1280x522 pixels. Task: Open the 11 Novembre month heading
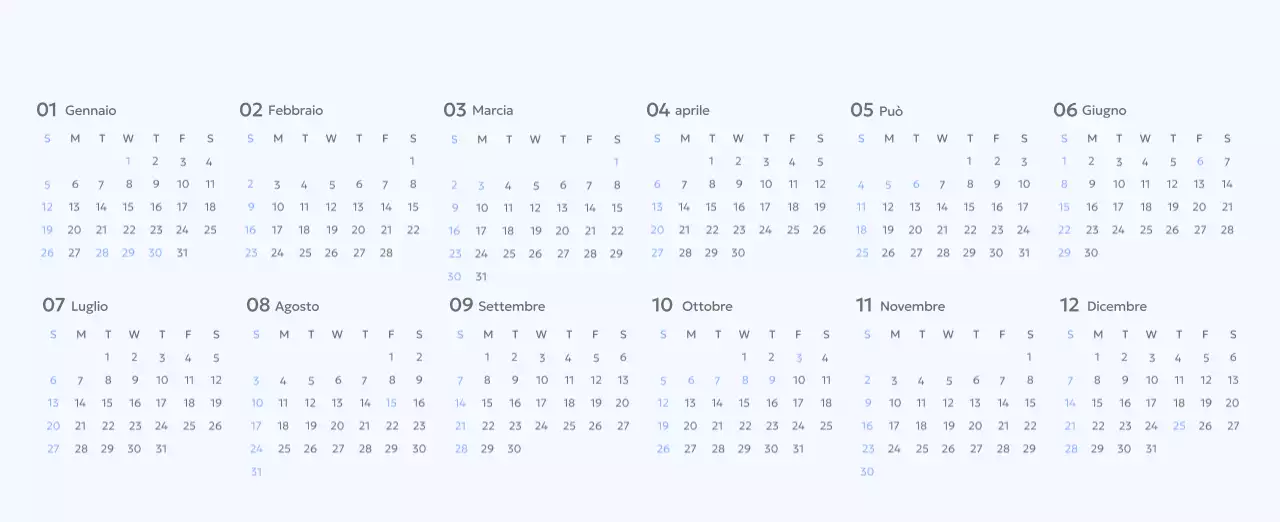(900, 306)
